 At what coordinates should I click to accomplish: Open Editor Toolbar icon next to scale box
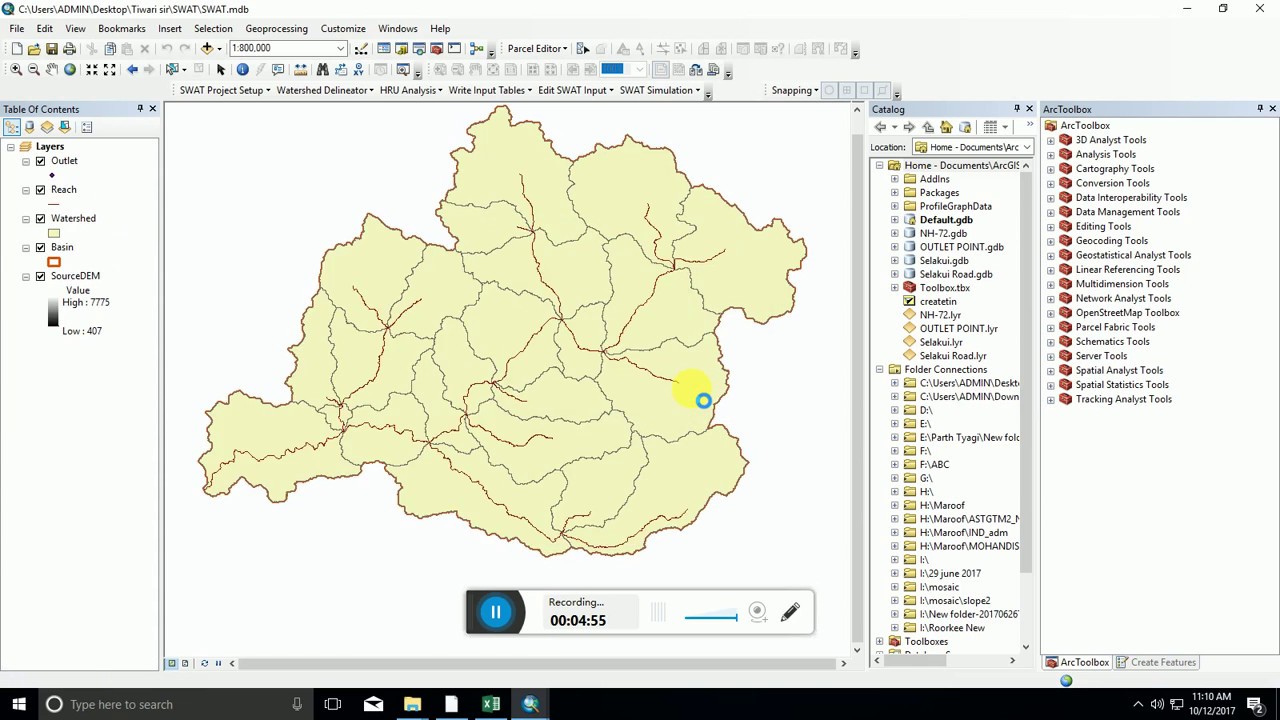point(361,48)
